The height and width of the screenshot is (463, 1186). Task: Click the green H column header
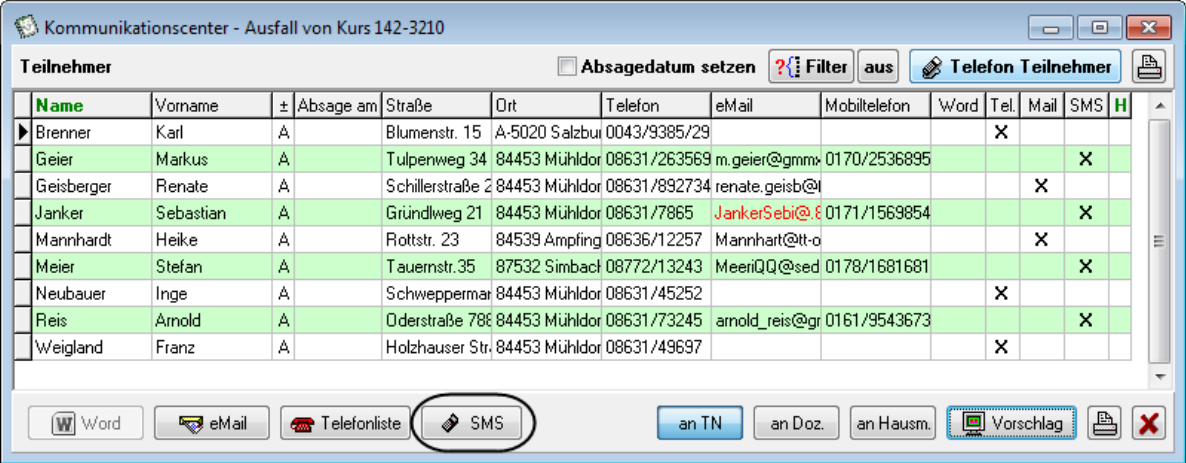pos(1119,106)
